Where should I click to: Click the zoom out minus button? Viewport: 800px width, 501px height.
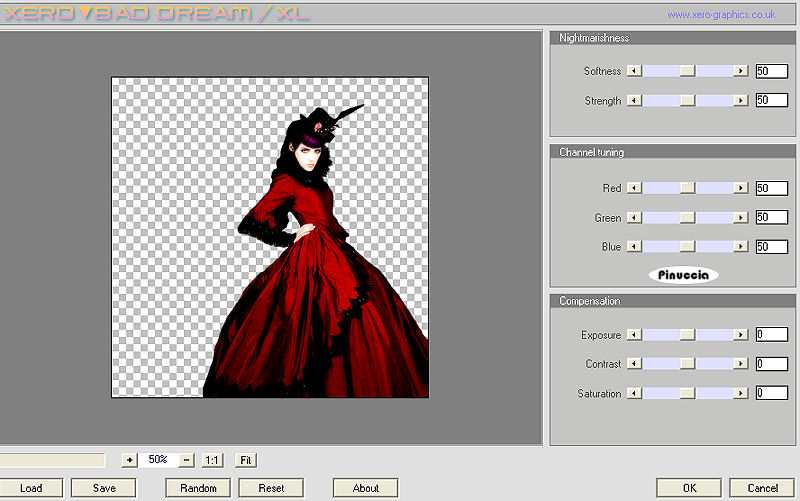pyautogui.click(x=186, y=460)
